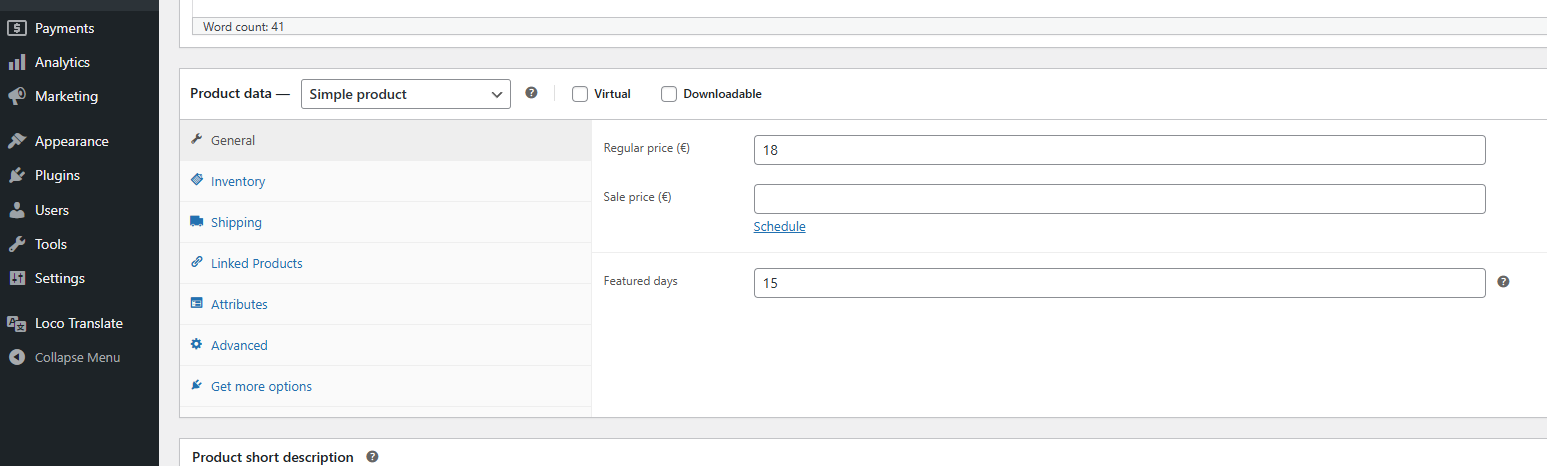Click the Advanced gear icon

[x=197, y=344]
